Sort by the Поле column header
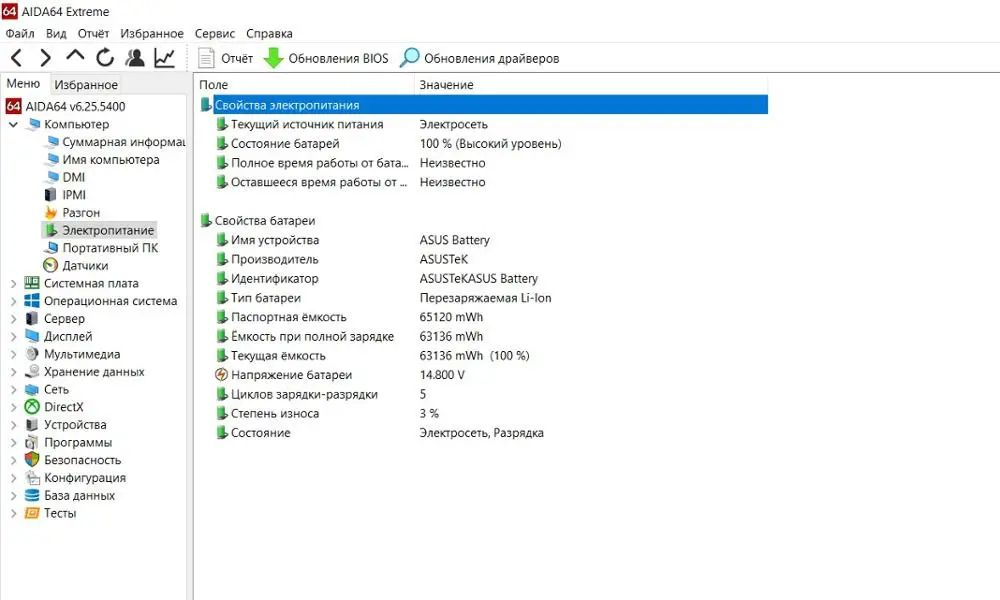 pos(305,85)
